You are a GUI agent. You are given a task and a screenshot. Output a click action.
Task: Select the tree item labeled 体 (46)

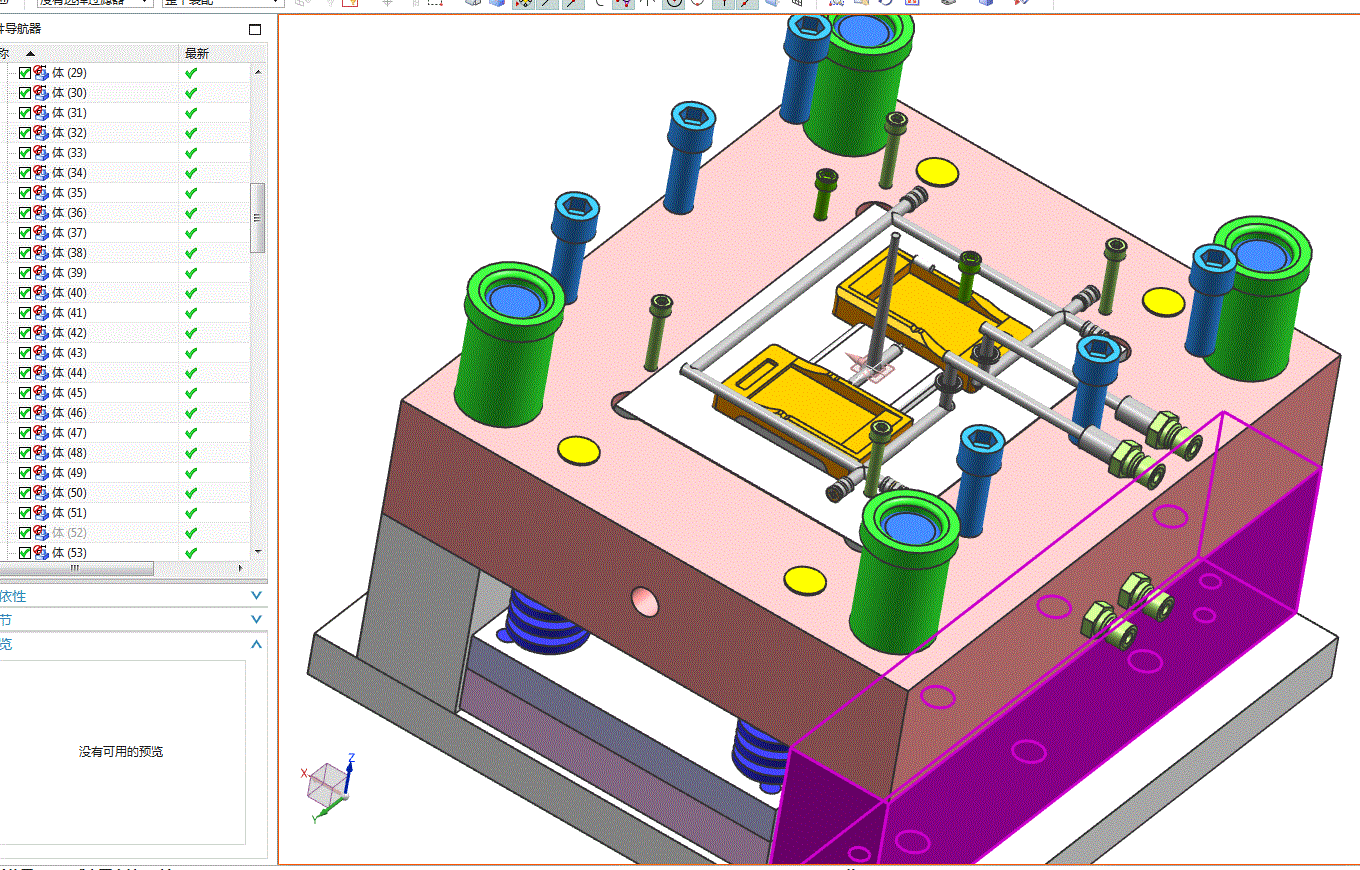tap(69, 413)
